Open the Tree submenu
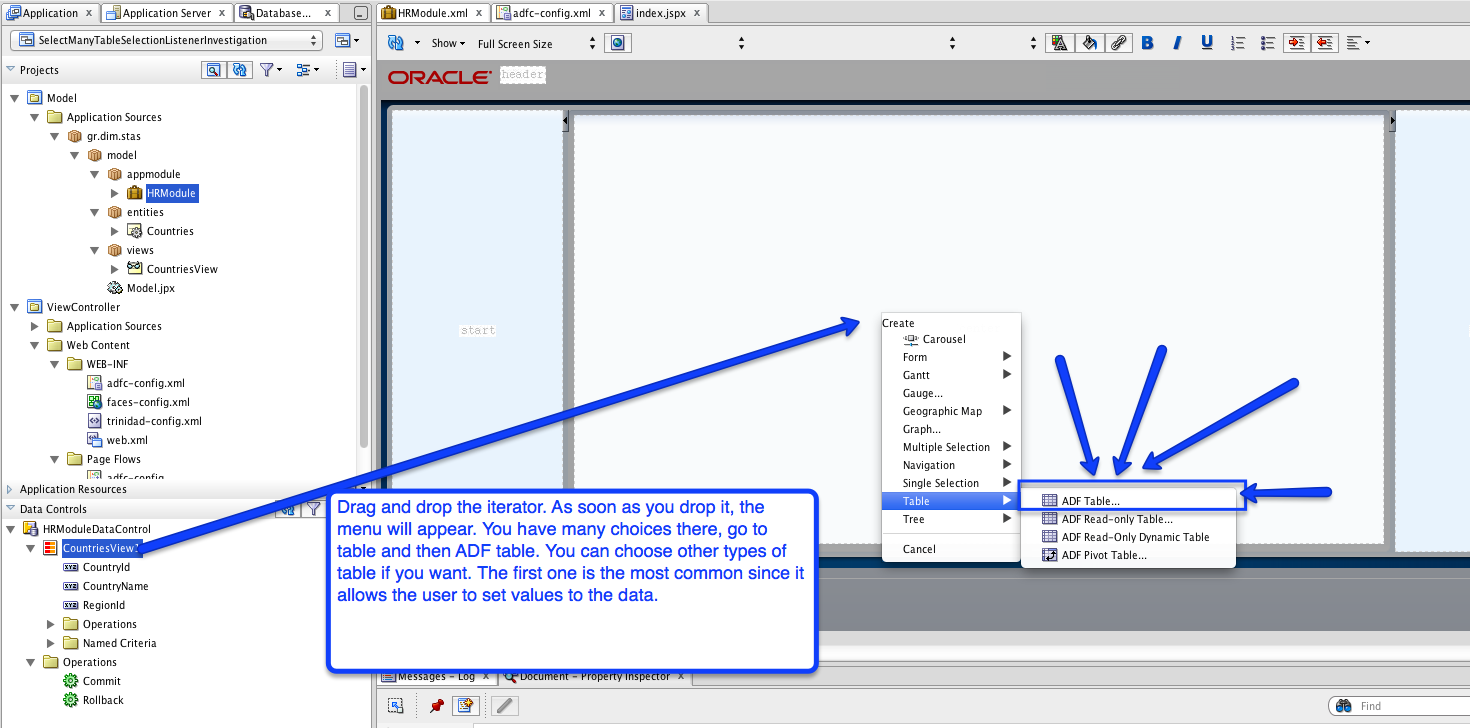The width and height of the screenshot is (1470, 728). 951,519
